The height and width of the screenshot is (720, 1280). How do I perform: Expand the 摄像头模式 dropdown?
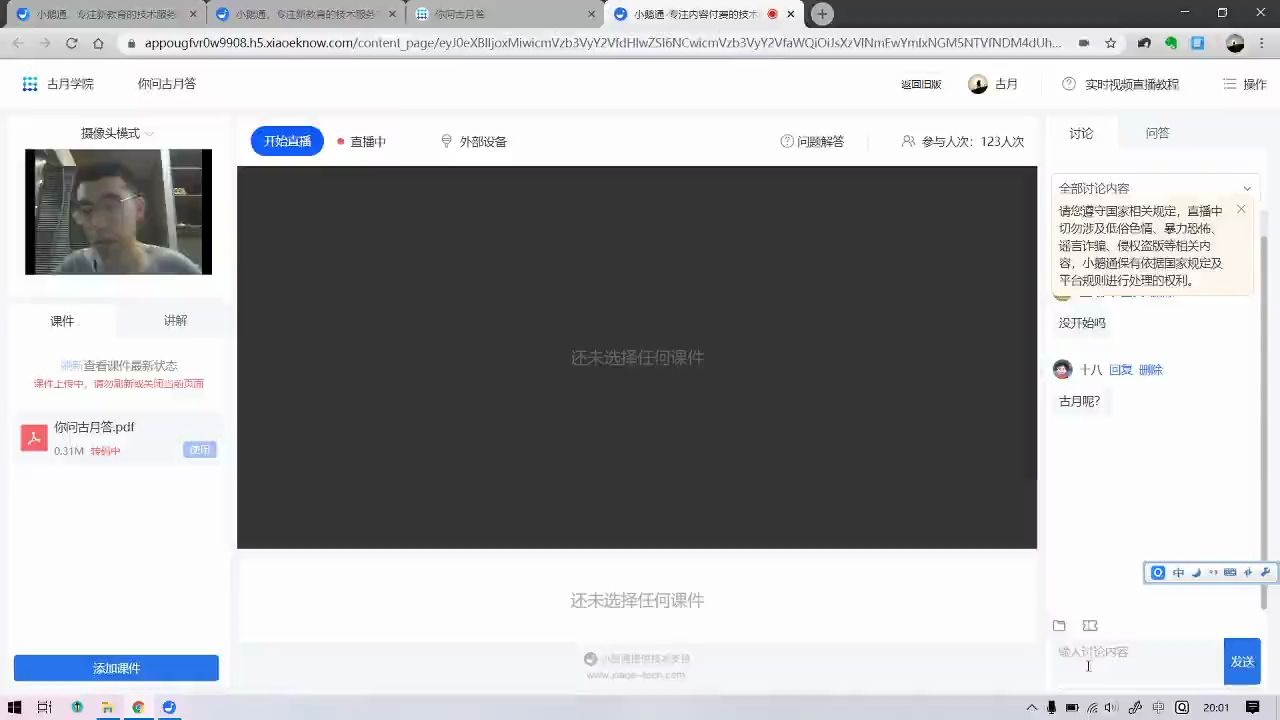tap(118, 133)
